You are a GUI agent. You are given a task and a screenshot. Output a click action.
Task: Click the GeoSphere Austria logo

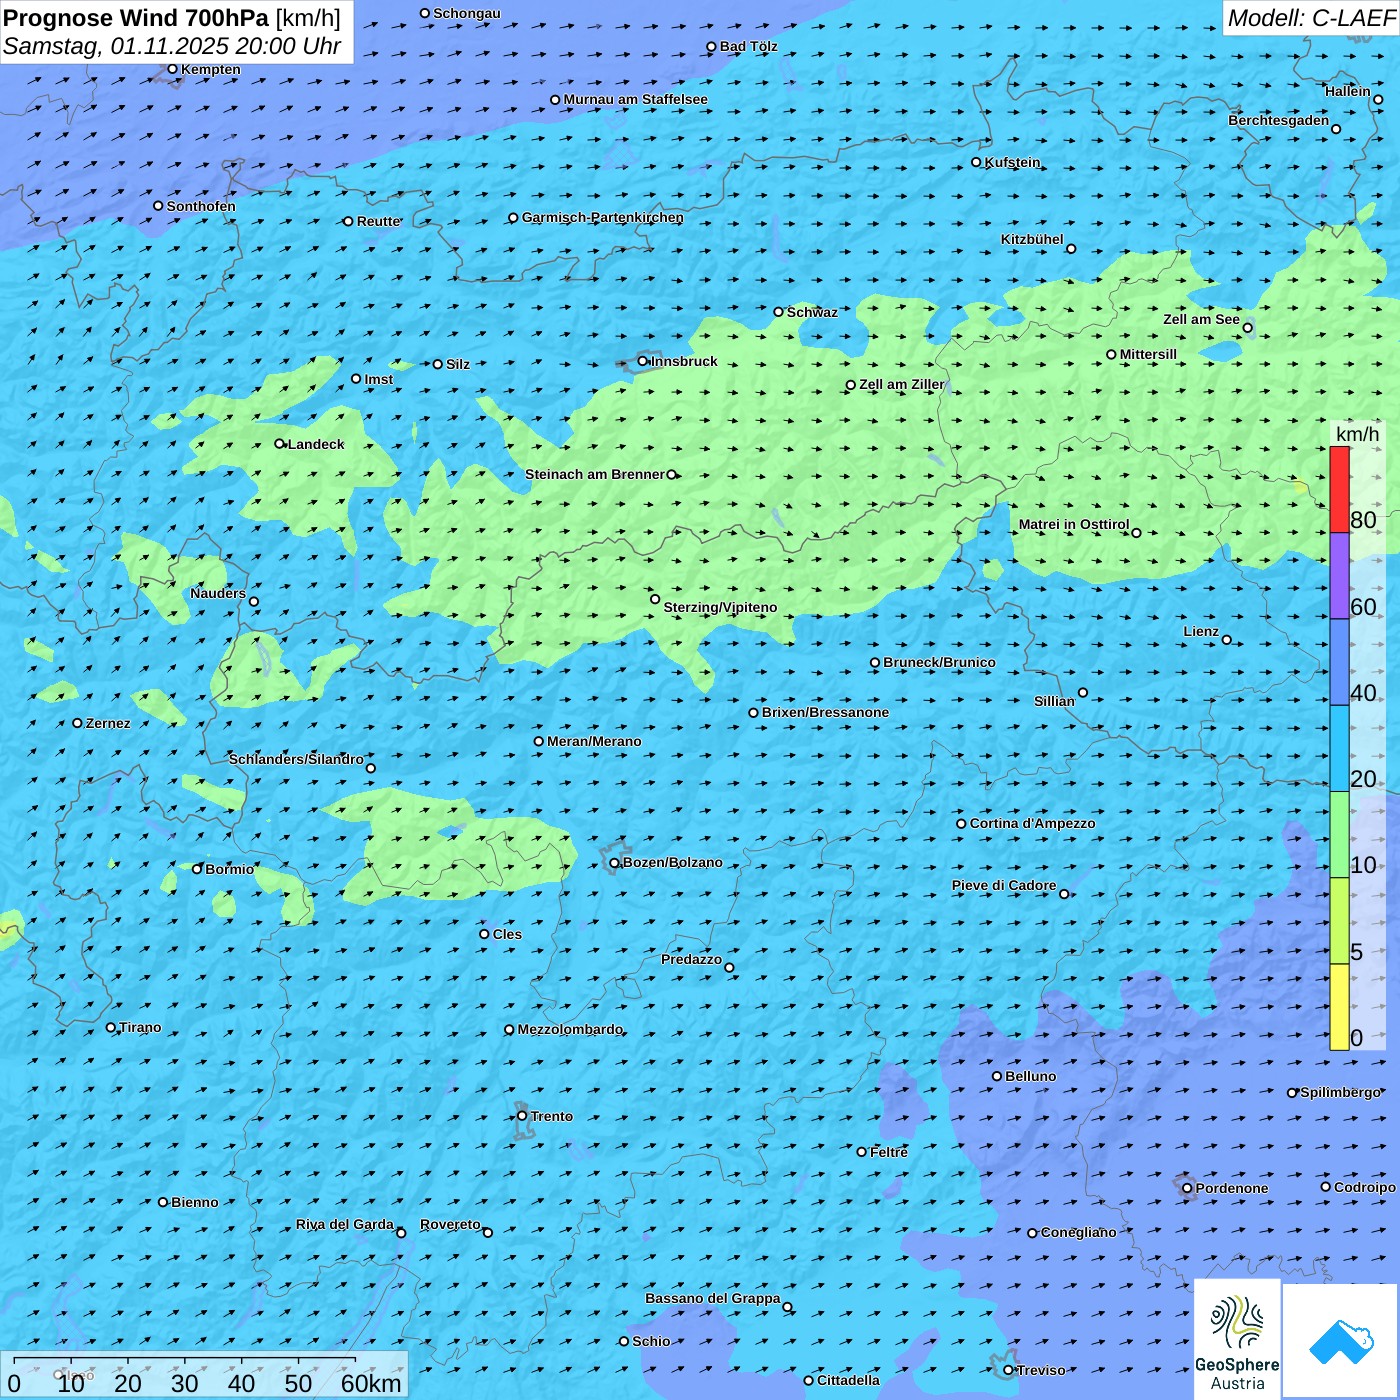[x=1237, y=1340]
